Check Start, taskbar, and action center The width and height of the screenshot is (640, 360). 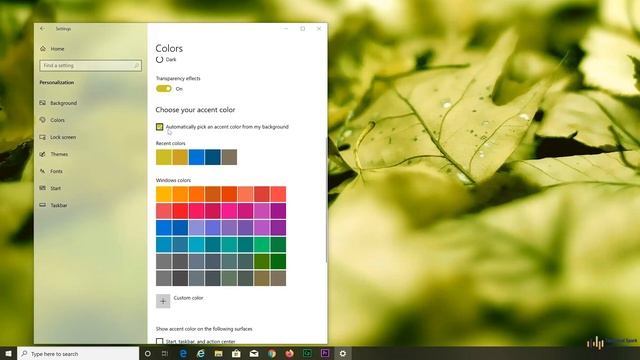tap(160, 341)
